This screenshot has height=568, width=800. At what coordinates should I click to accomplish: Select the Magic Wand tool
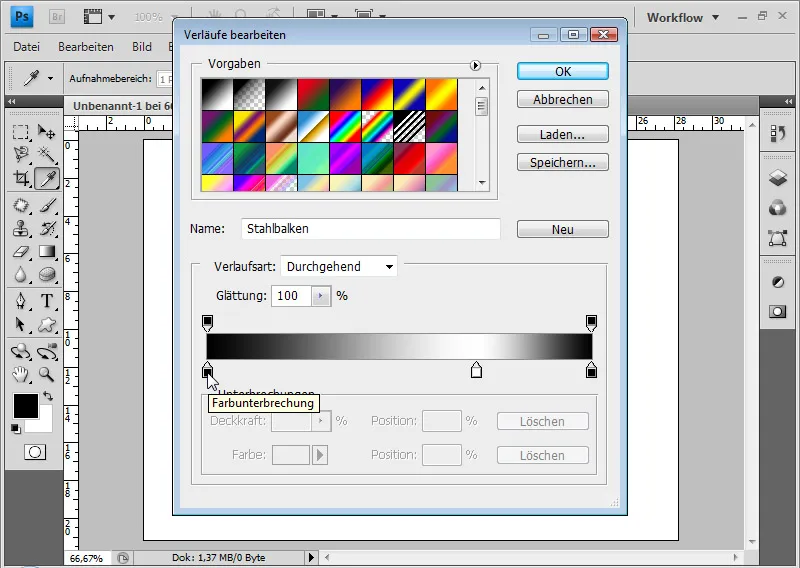coord(46,154)
